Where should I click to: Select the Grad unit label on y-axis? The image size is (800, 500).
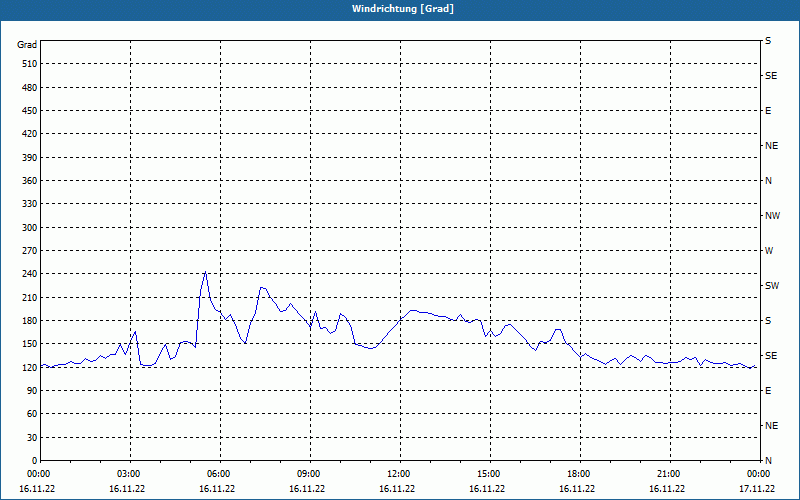[27, 45]
